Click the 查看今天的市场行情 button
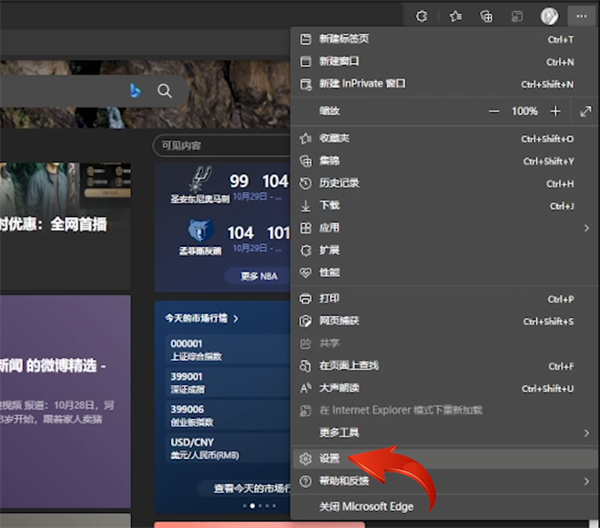Image resolution: width=600 pixels, height=528 pixels. click(245, 488)
